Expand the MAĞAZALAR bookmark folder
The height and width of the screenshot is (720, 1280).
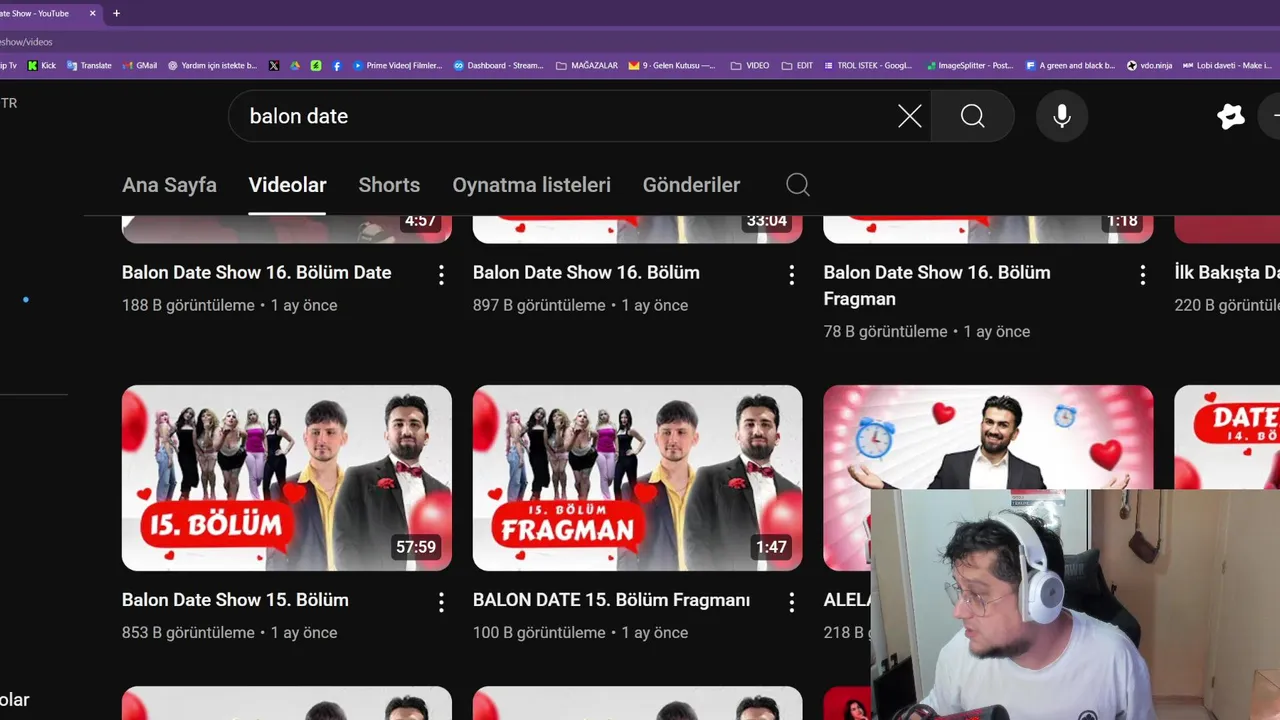click(x=587, y=65)
